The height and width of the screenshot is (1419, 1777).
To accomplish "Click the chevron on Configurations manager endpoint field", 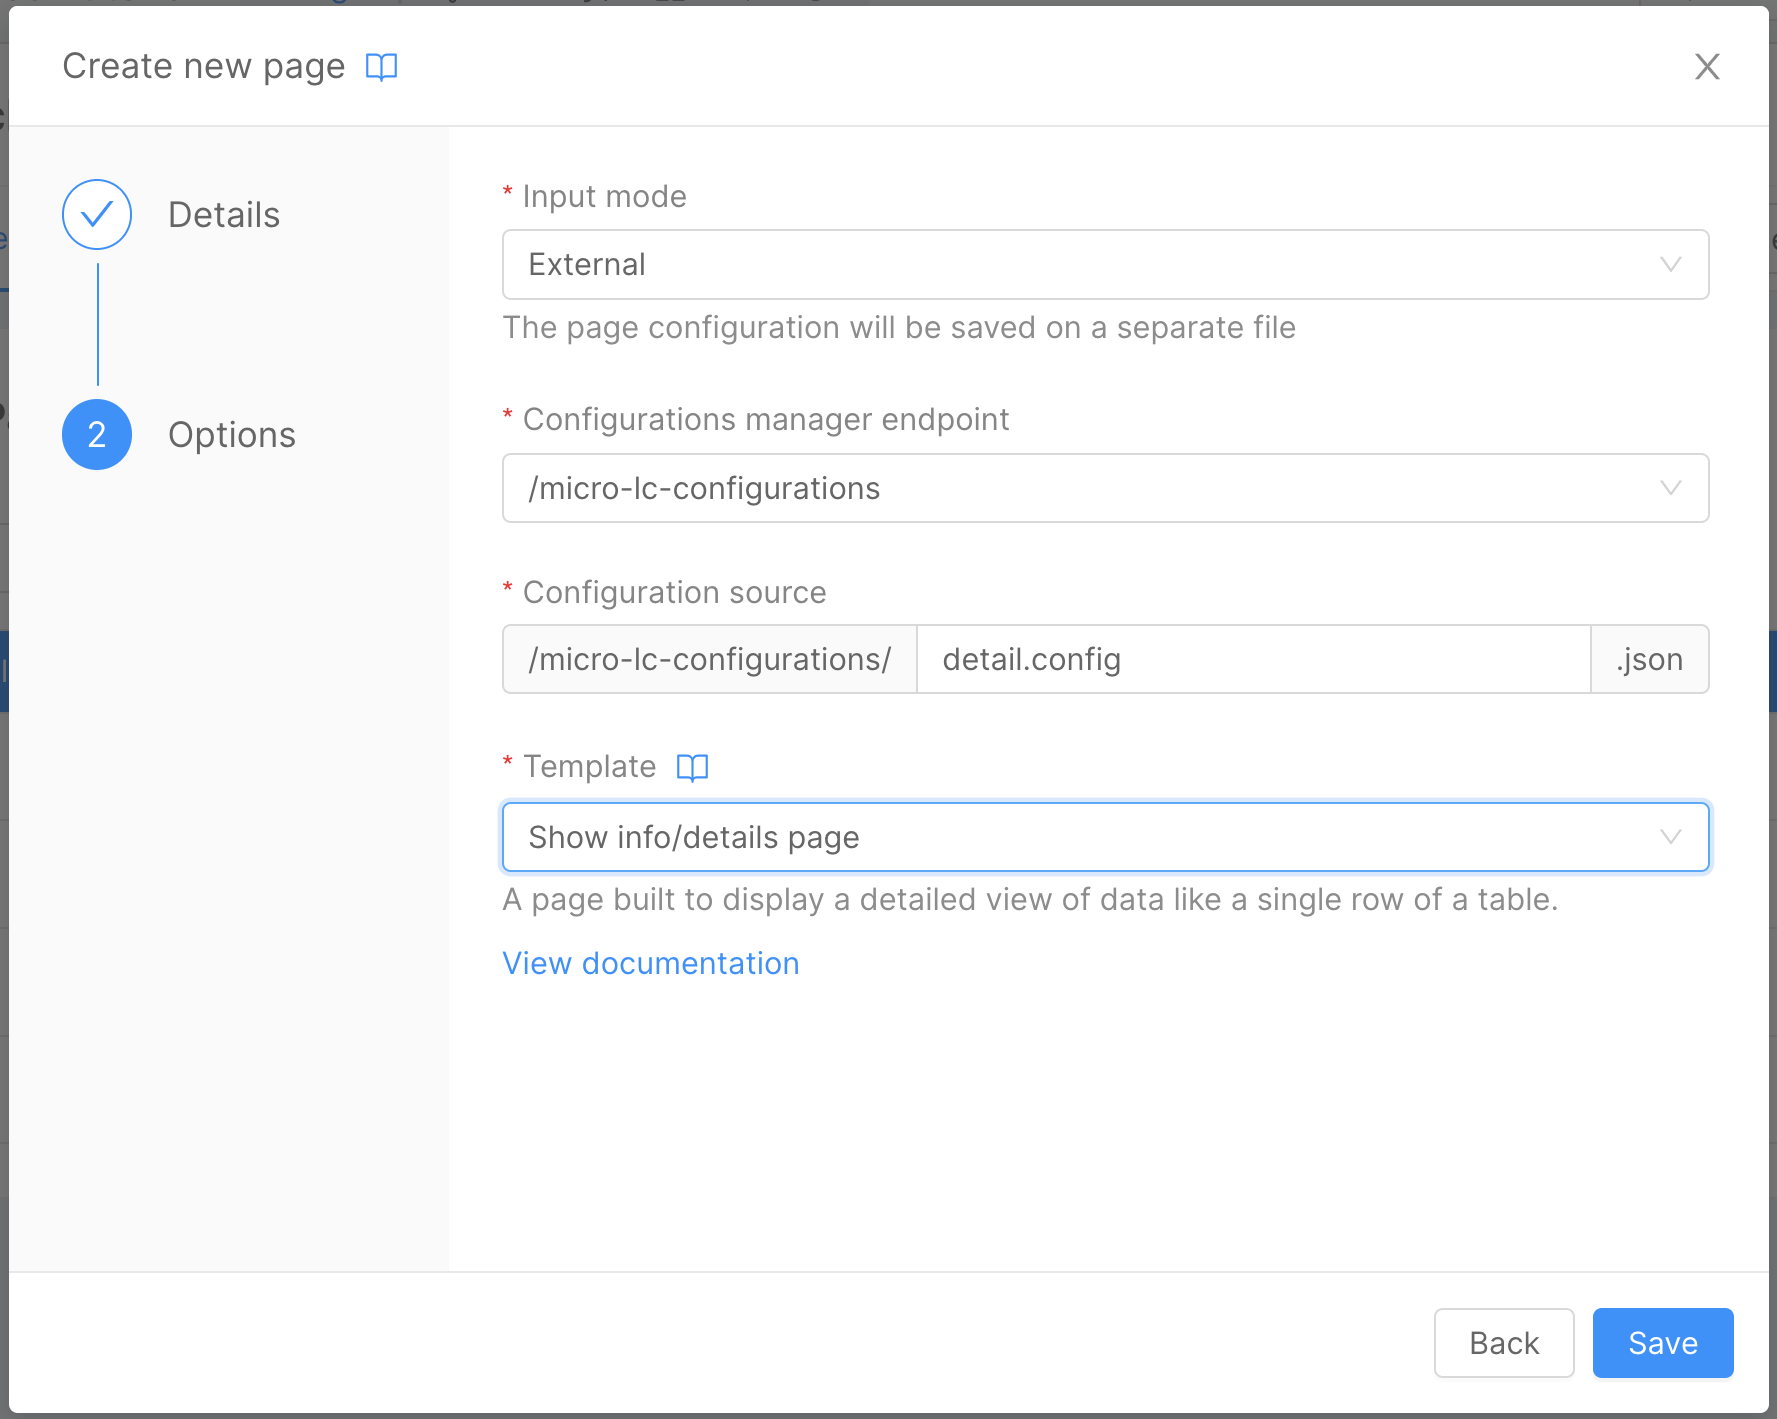I will pyautogui.click(x=1669, y=488).
